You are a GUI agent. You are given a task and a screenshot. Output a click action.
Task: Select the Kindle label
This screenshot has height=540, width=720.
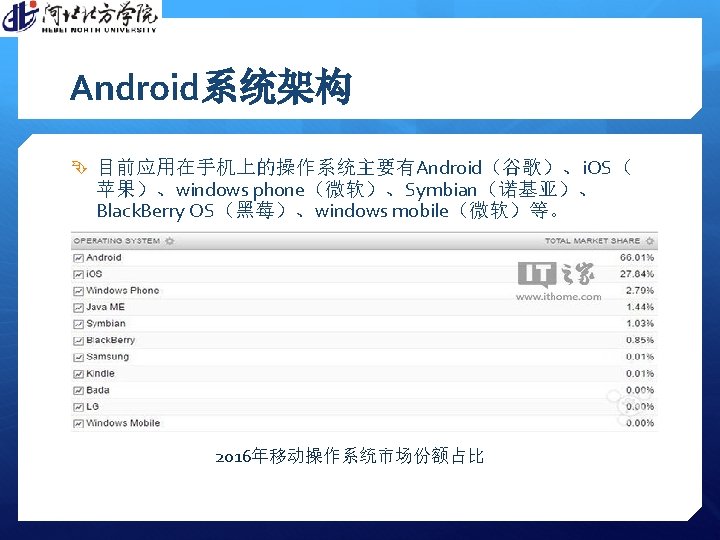point(101,373)
